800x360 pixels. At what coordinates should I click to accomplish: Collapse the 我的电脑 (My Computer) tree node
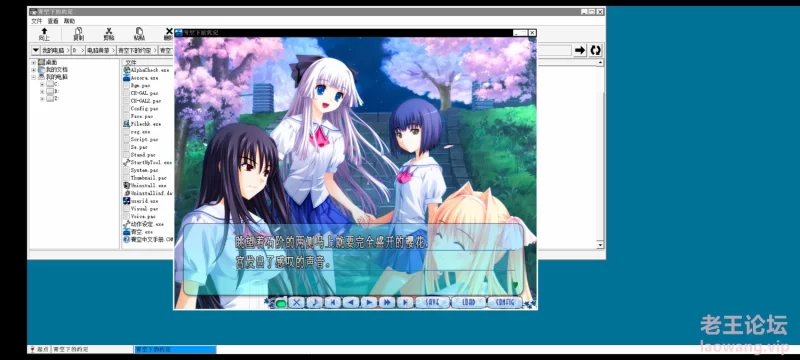[34, 77]
